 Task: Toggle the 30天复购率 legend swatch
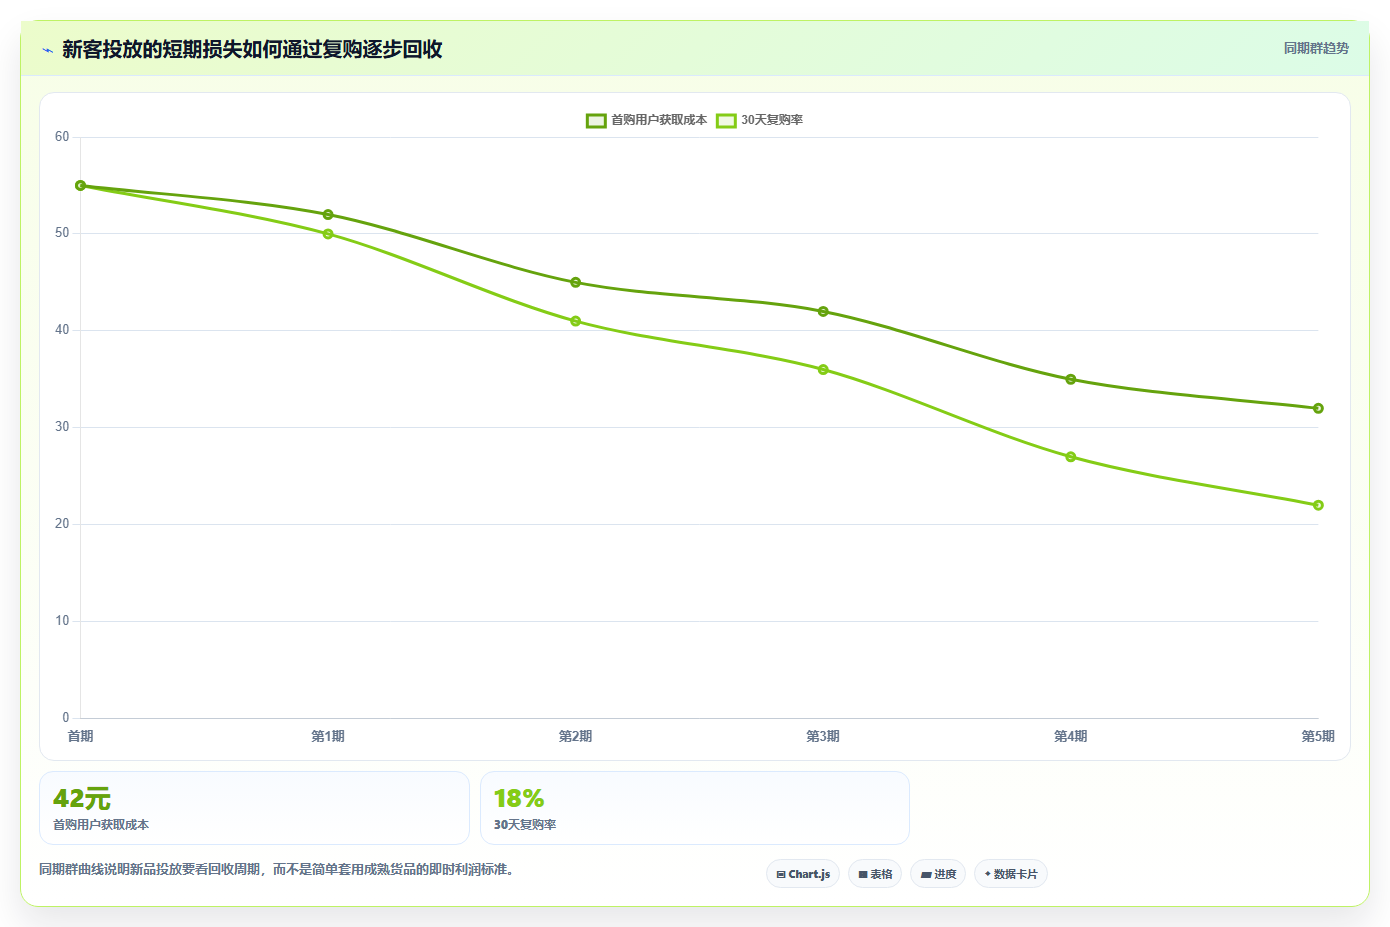(726, 120)
